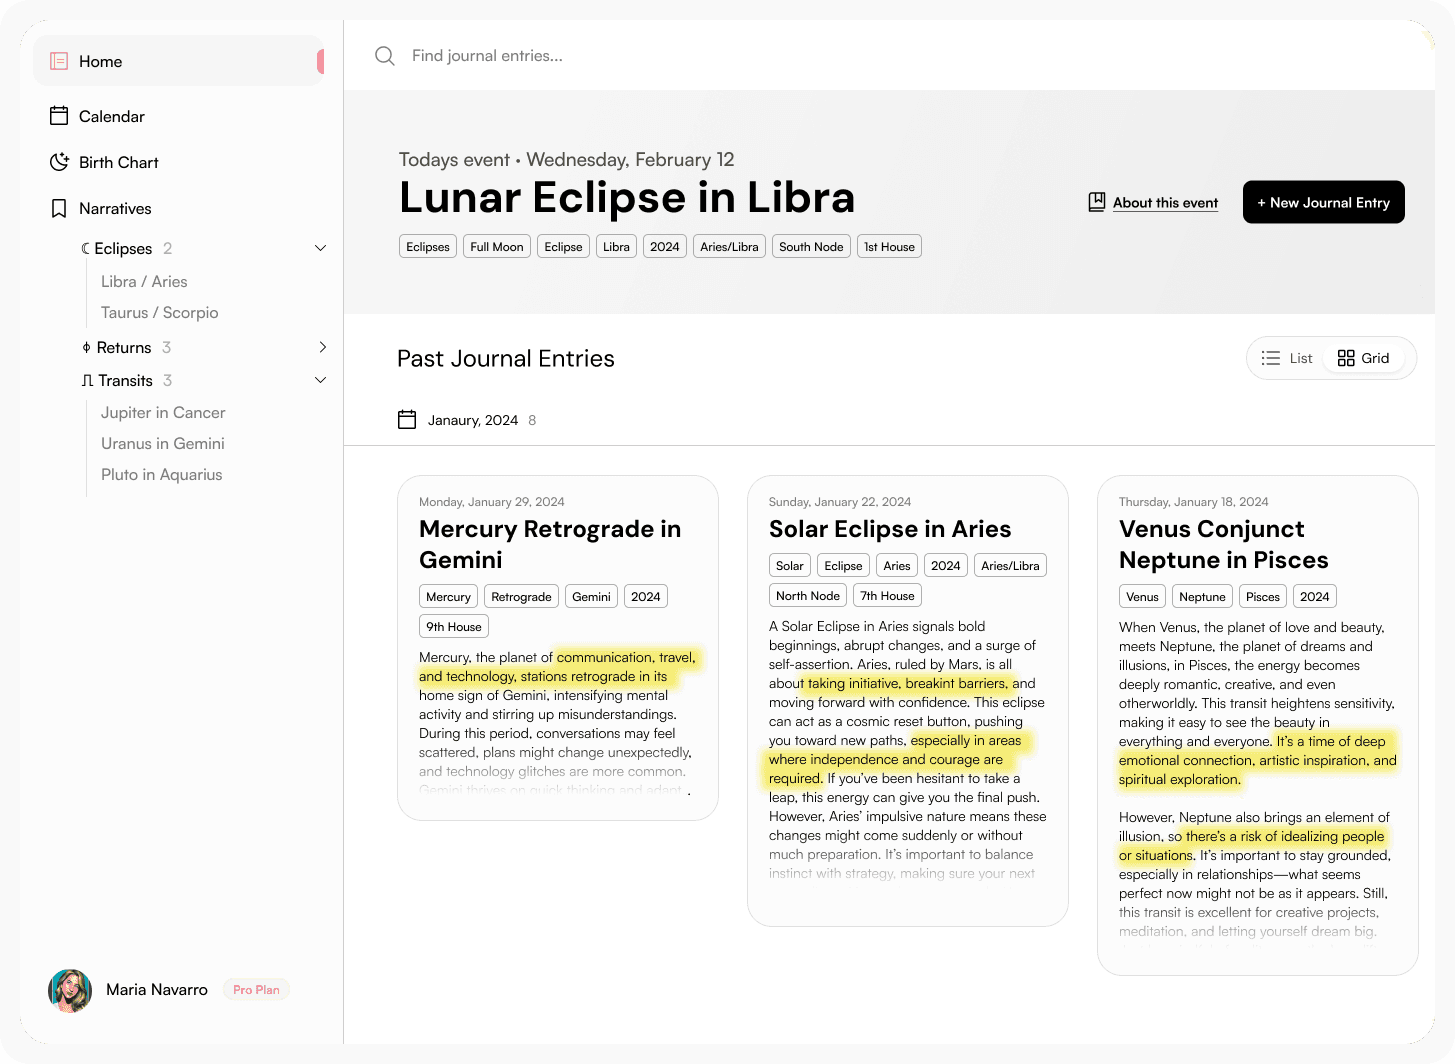
Task: Click the Maria Navarro name
Action: click(157, 990)
